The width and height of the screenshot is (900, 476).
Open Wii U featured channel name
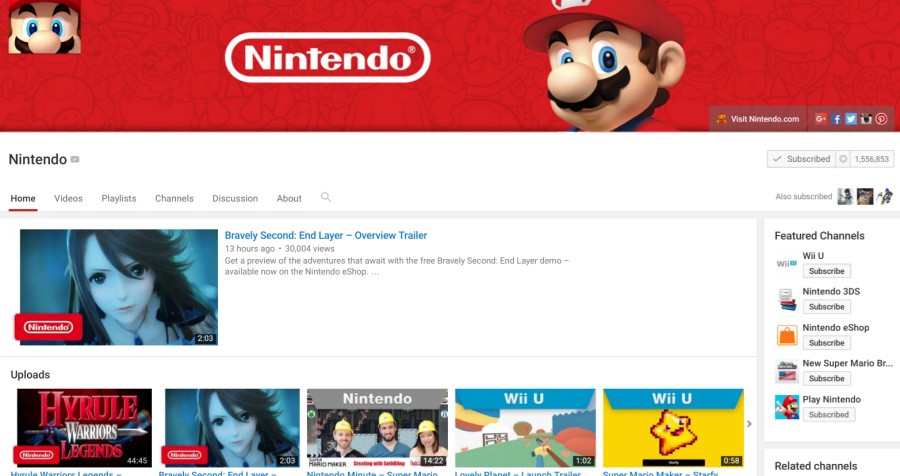pyautogui.click(x=813, y=256)
